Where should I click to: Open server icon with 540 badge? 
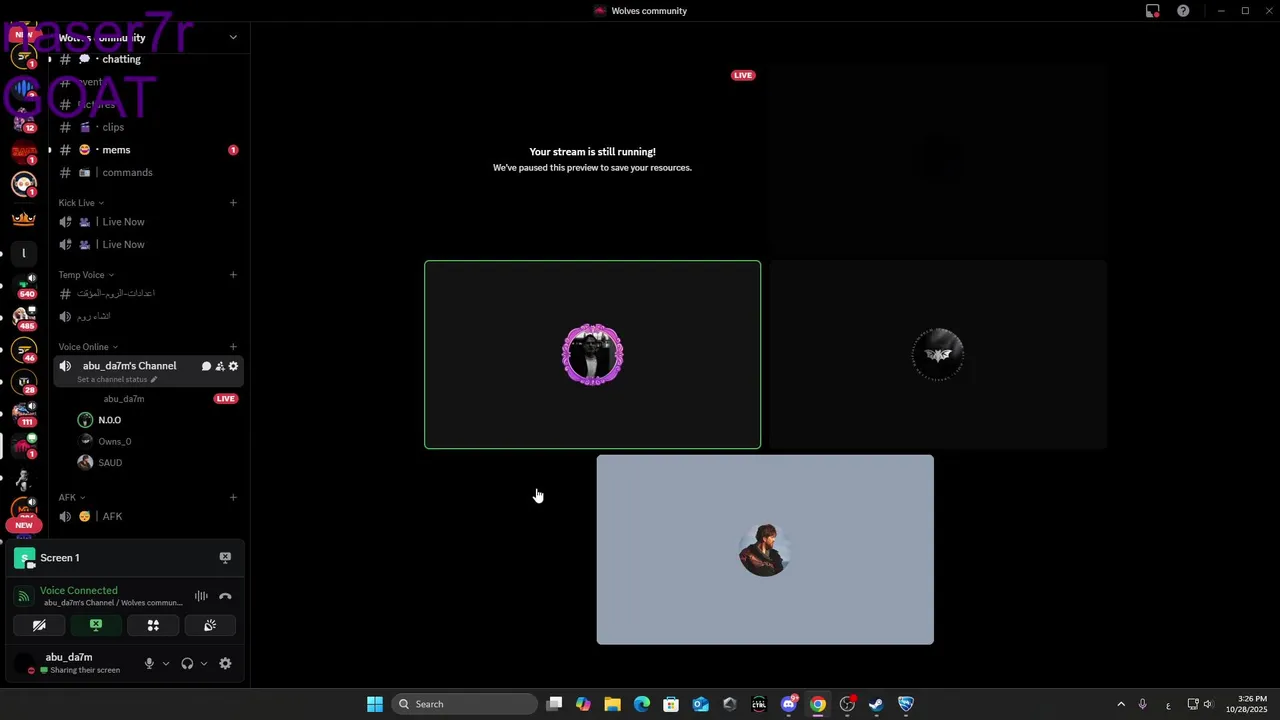[24, 285]
